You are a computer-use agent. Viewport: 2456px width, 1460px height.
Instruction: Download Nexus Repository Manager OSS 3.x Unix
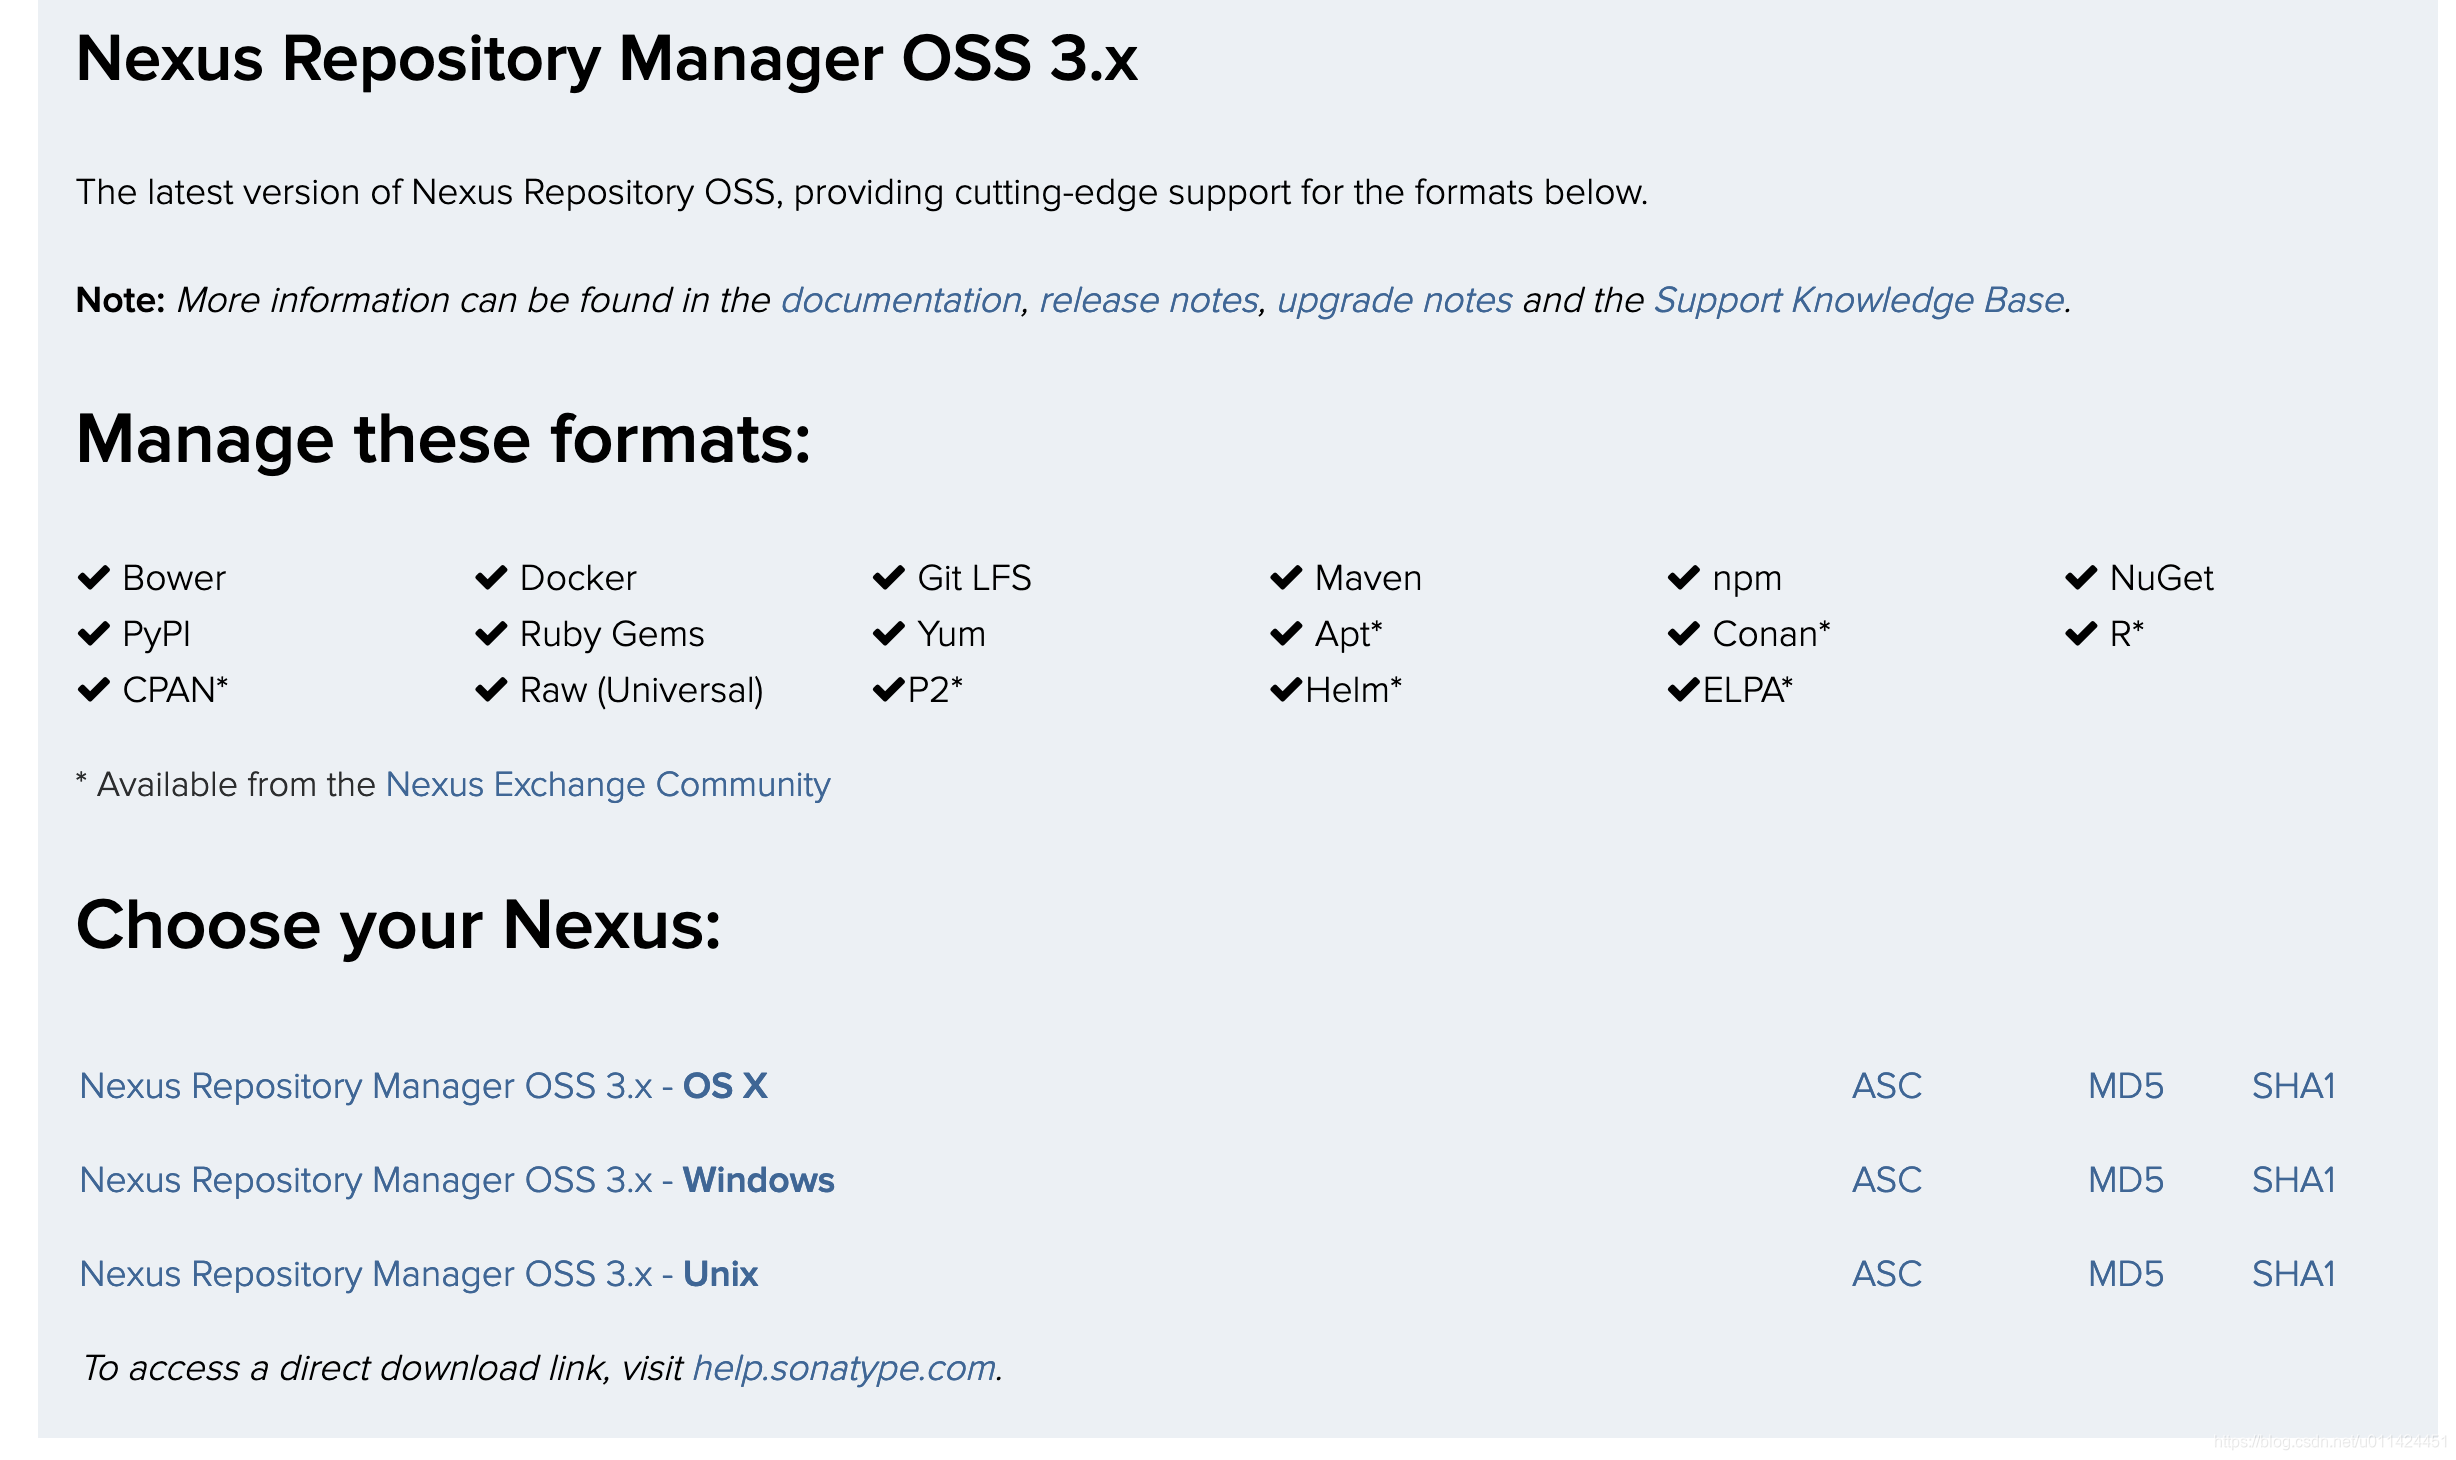pyautogui.click(x=419, y=1274)
